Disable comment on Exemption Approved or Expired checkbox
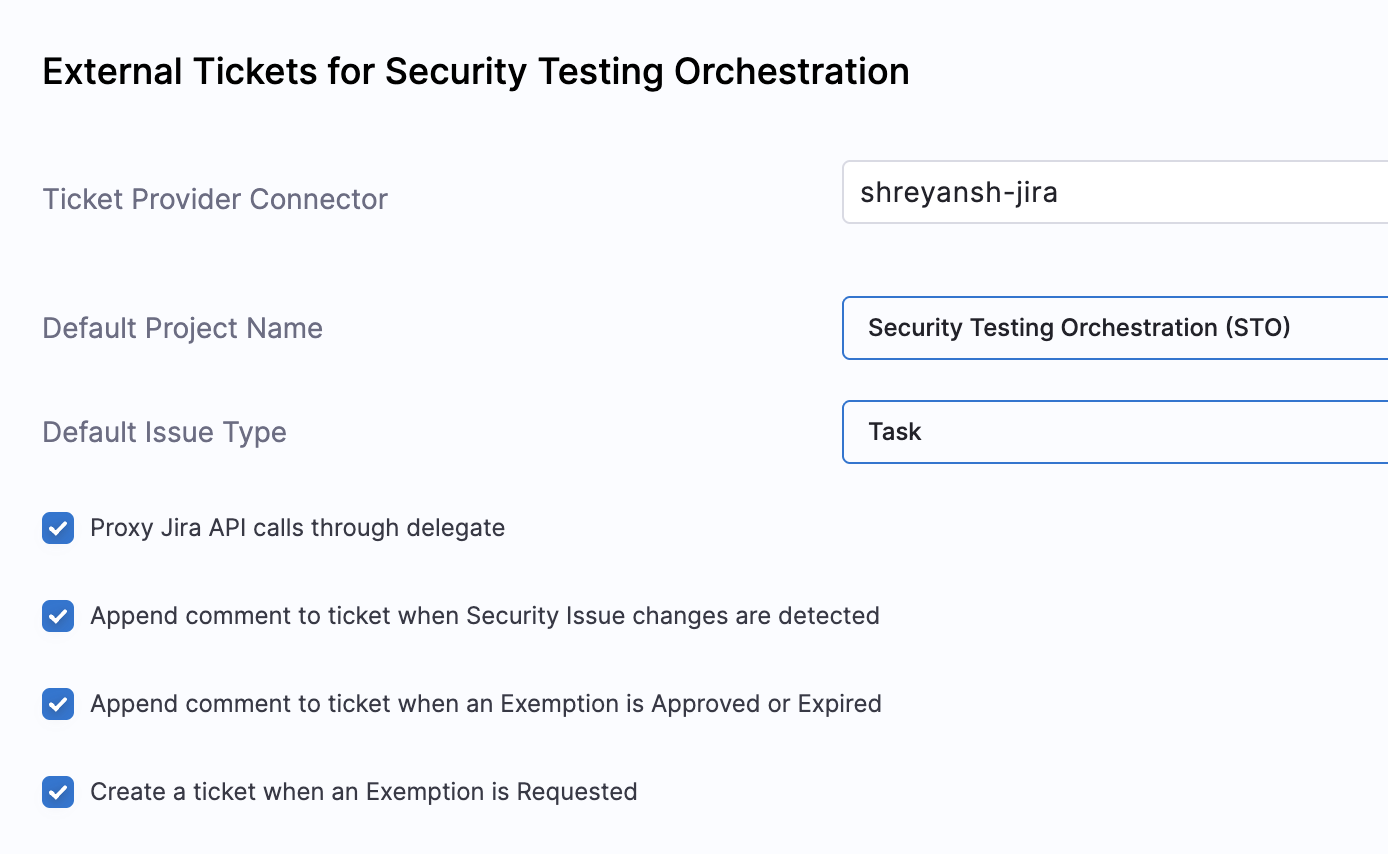This screenshot has width=1388, height=854. pyautogui.click(x=58, y=704)
